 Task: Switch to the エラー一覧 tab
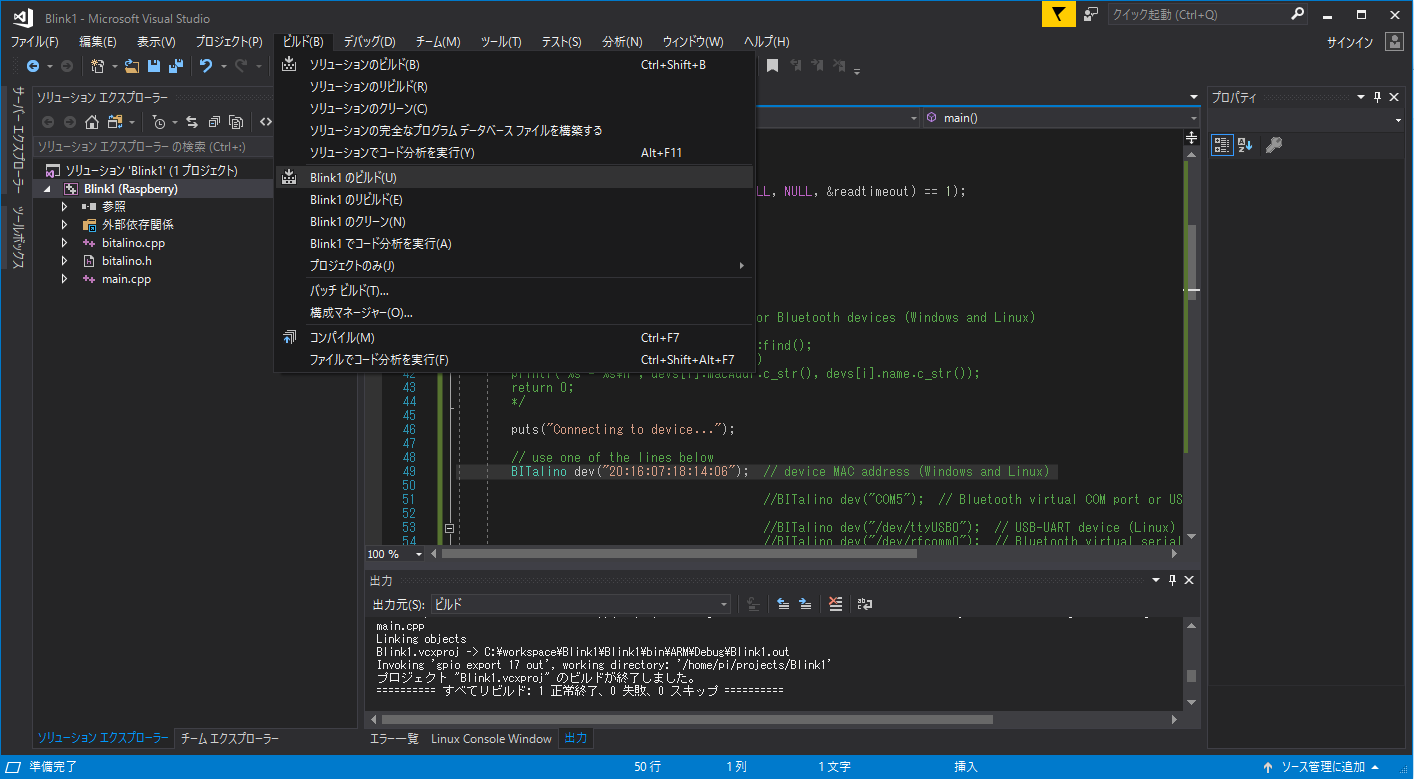pos(394,739)
